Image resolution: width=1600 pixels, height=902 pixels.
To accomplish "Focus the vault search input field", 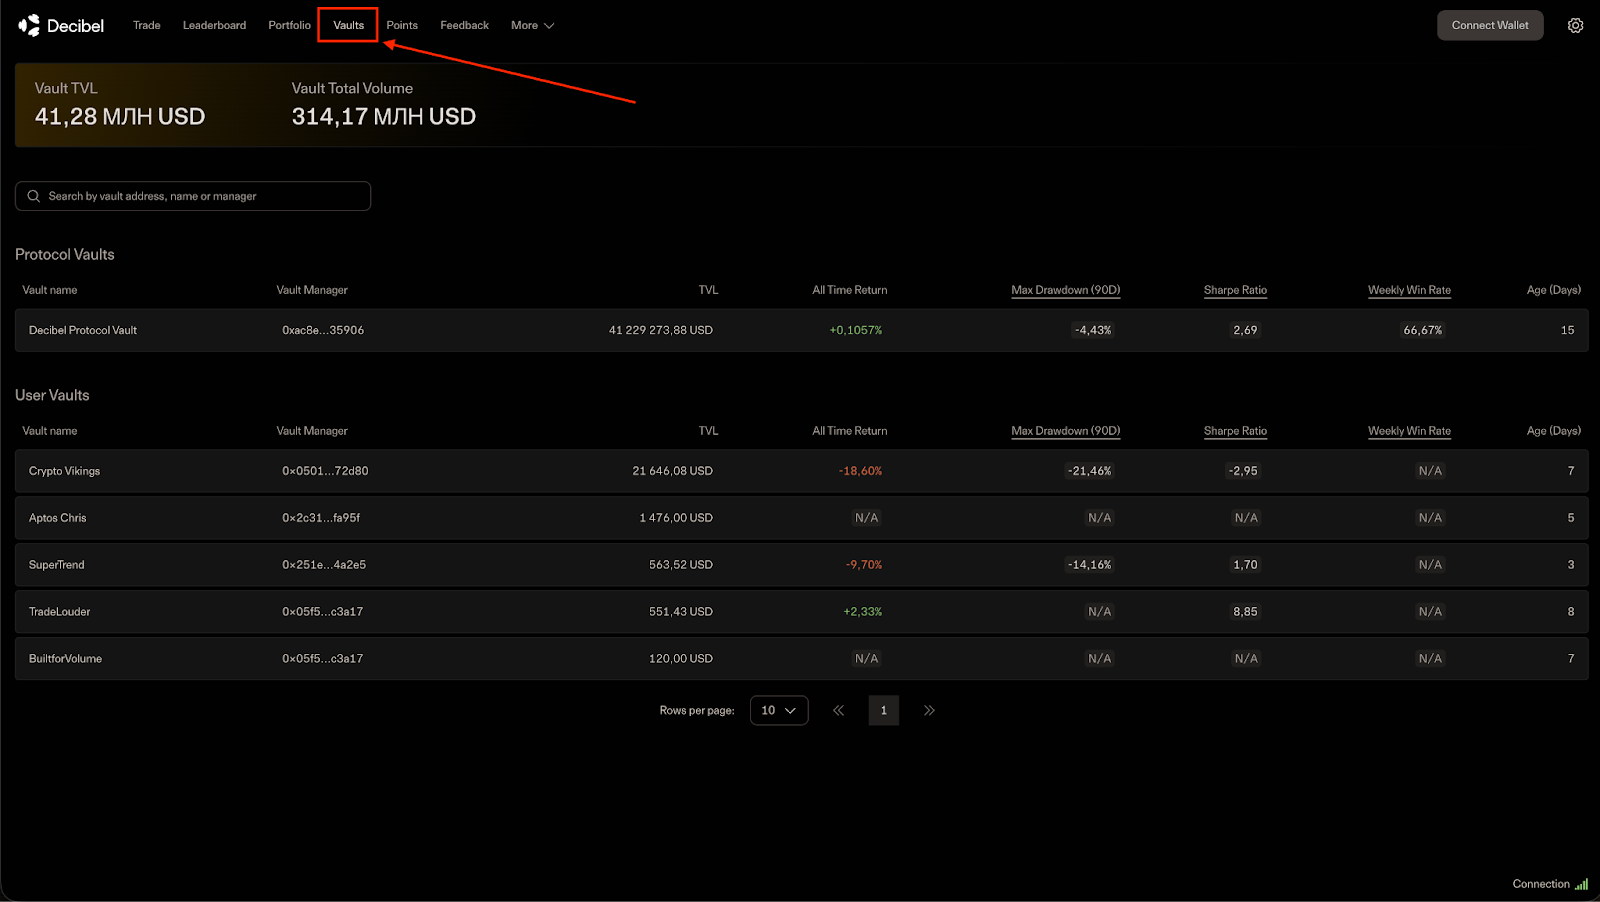I will coord(193,196).
